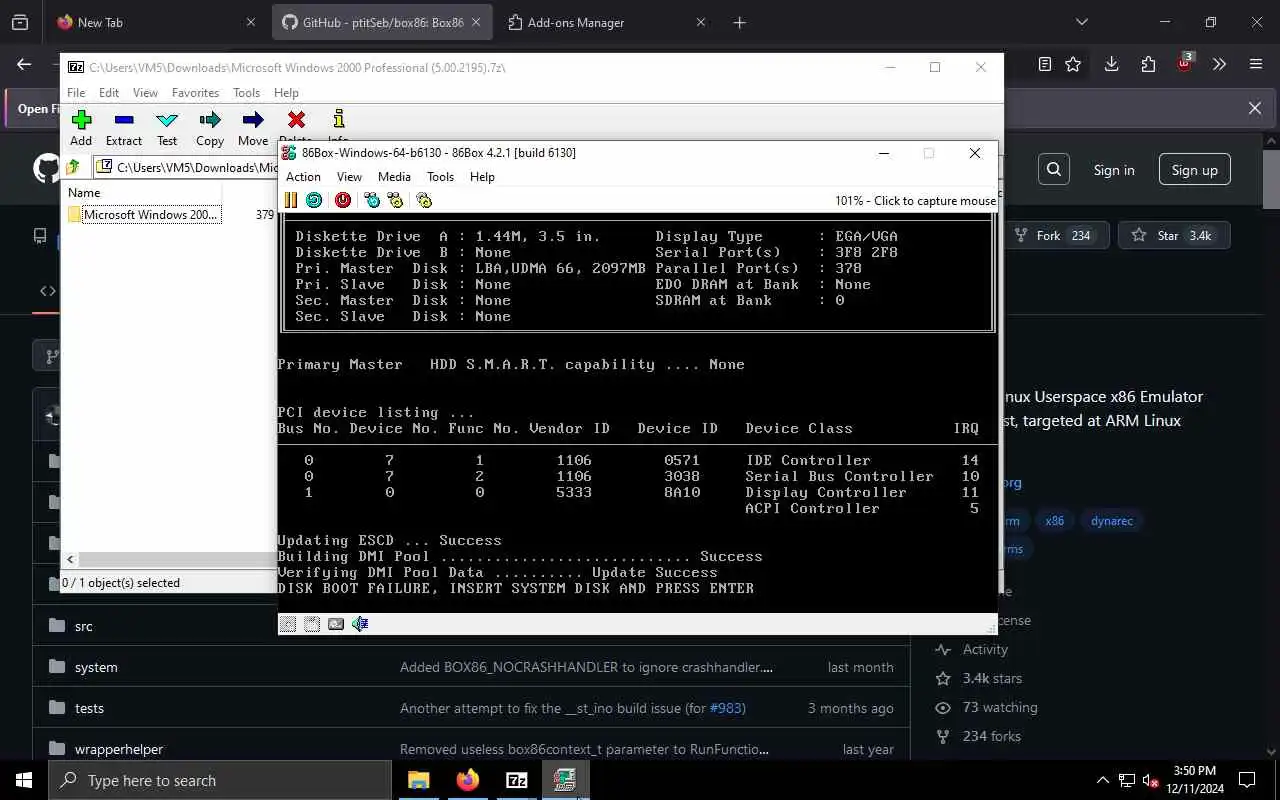1280x800 pixels.
Task: Click the uBlock extension icon with badge
Action: coord(1185,62)
